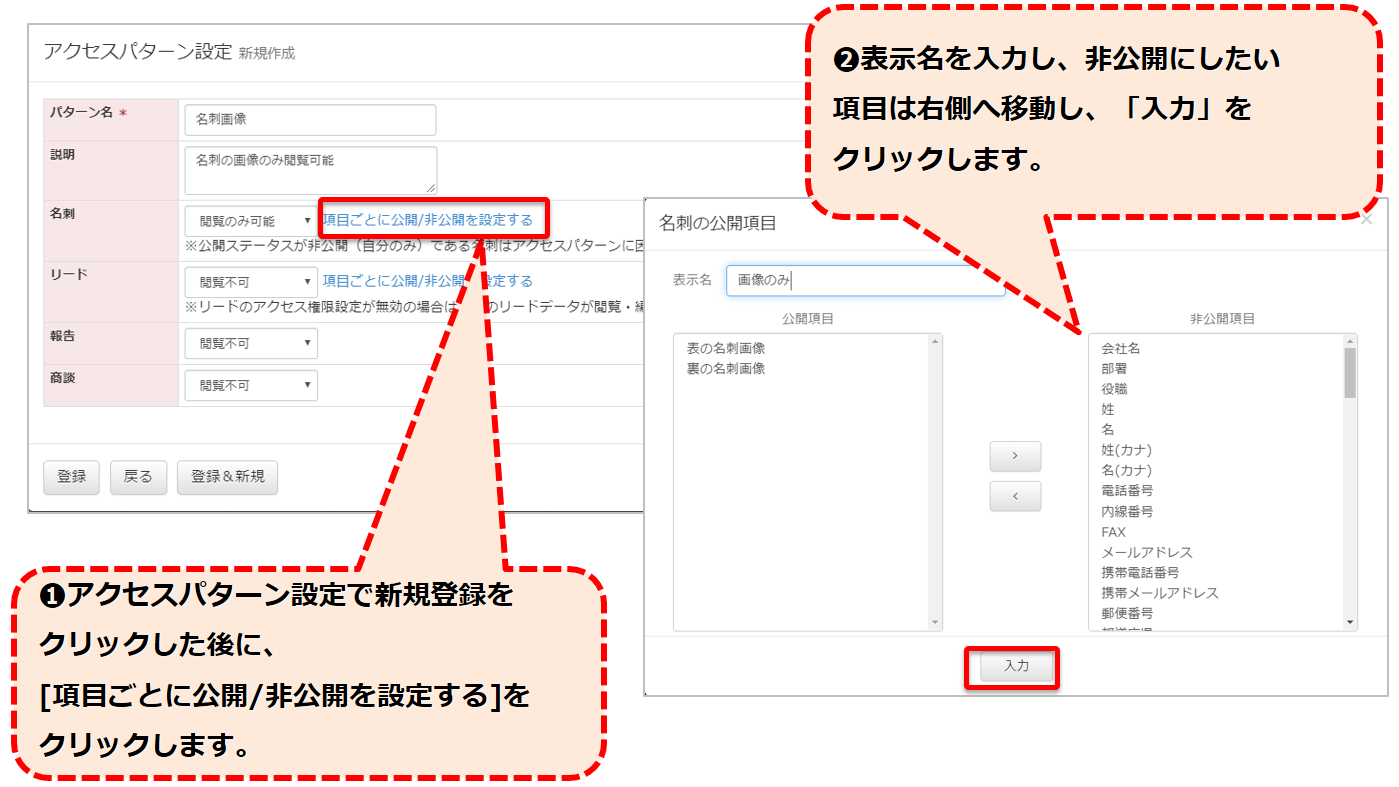Select 役職 in 非公開項目 list
The height and width of the screenshot is (787, 1399).
(x=1114, y=389)
